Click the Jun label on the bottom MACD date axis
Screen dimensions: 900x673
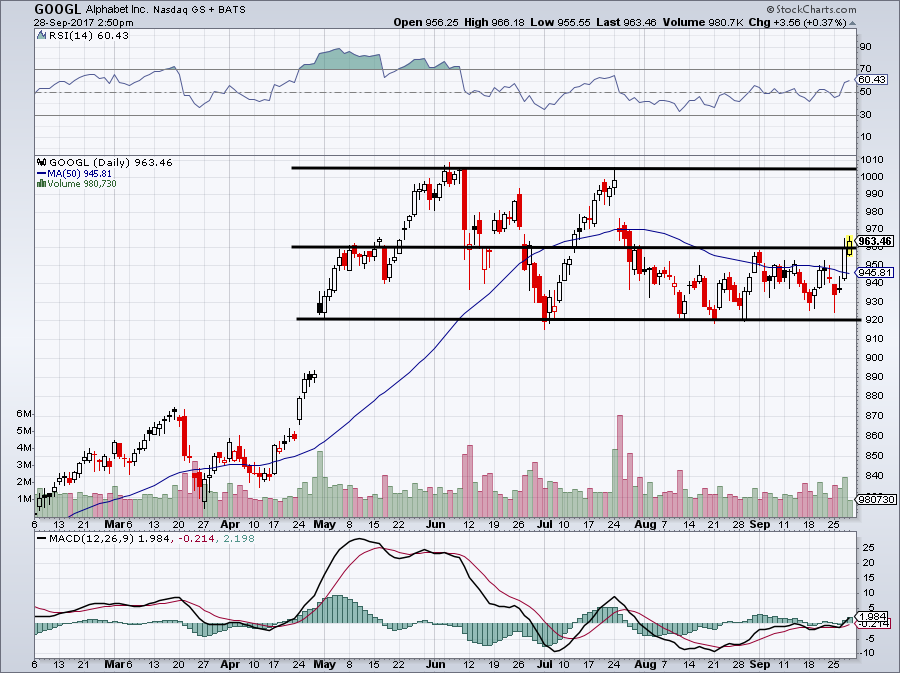[x=436, y=664]
